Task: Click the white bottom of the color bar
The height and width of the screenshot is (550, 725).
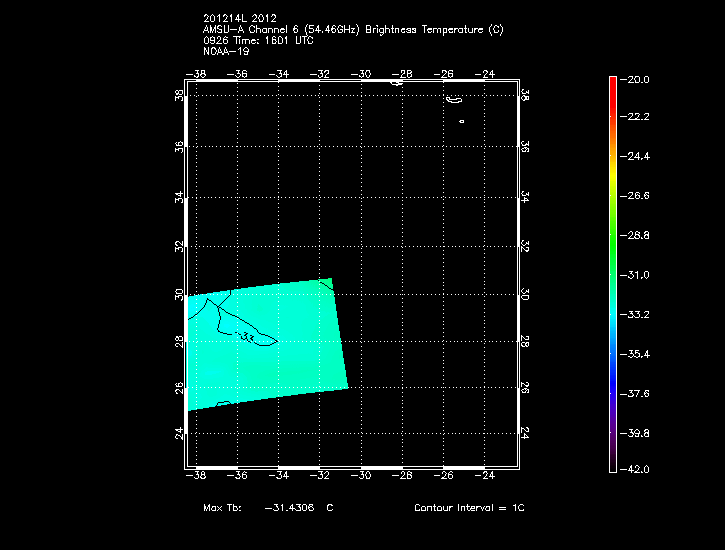Action: (612, 463)
